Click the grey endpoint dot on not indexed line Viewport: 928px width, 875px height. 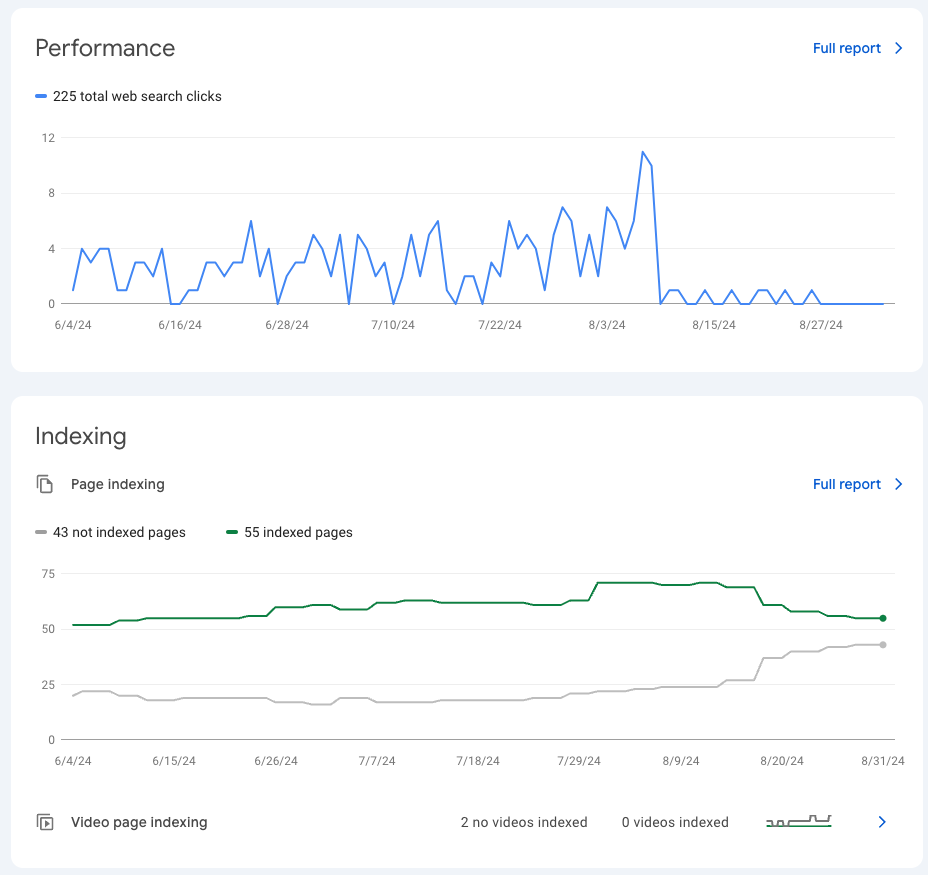click(x=883, y=645)
